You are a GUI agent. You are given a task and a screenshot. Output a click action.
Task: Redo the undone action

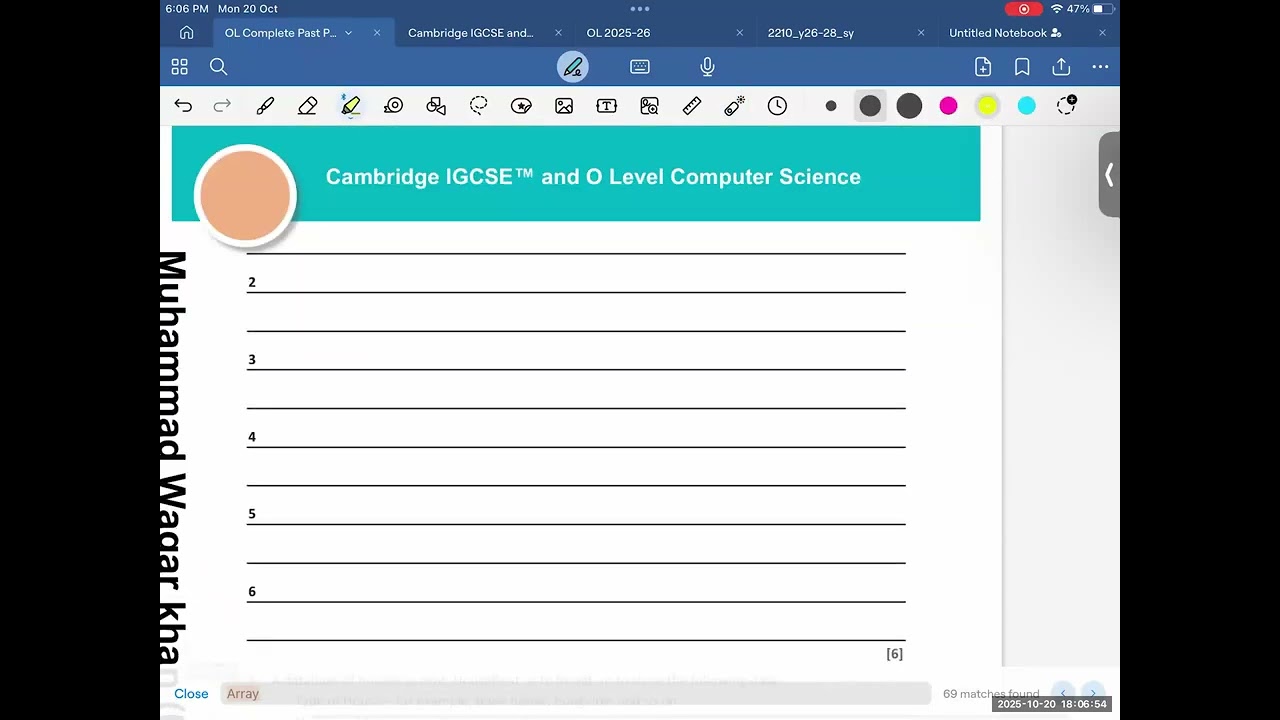point(222,106)
